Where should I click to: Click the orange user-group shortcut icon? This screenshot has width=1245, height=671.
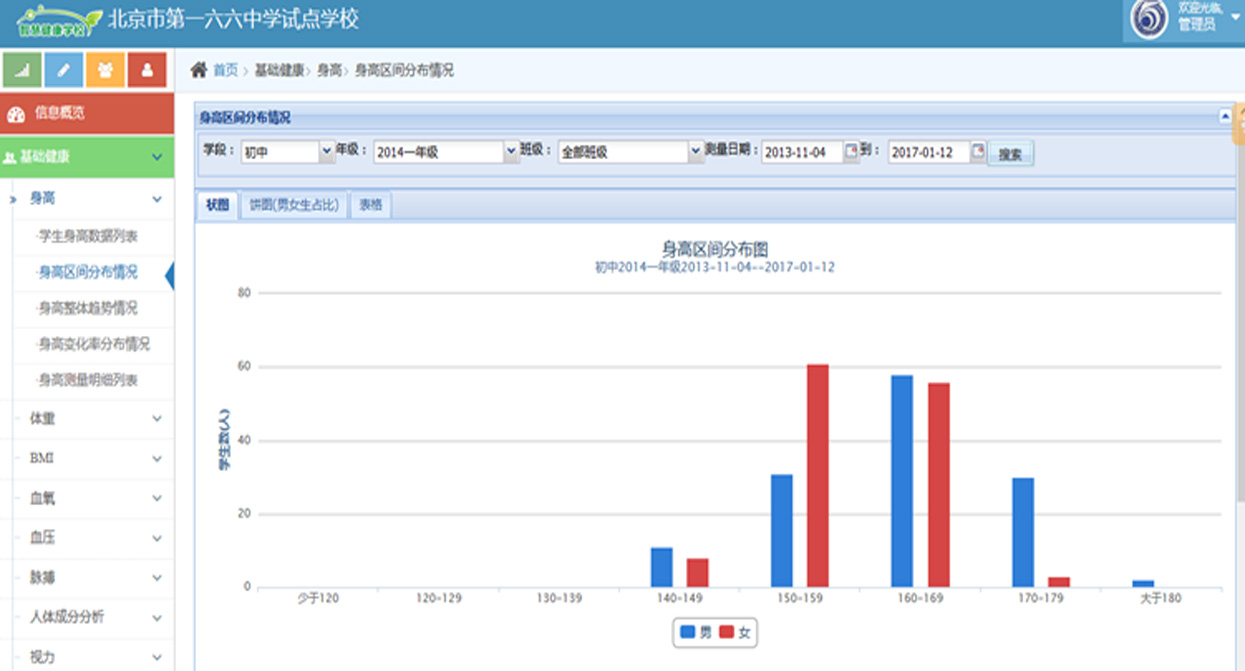[105, 70]
